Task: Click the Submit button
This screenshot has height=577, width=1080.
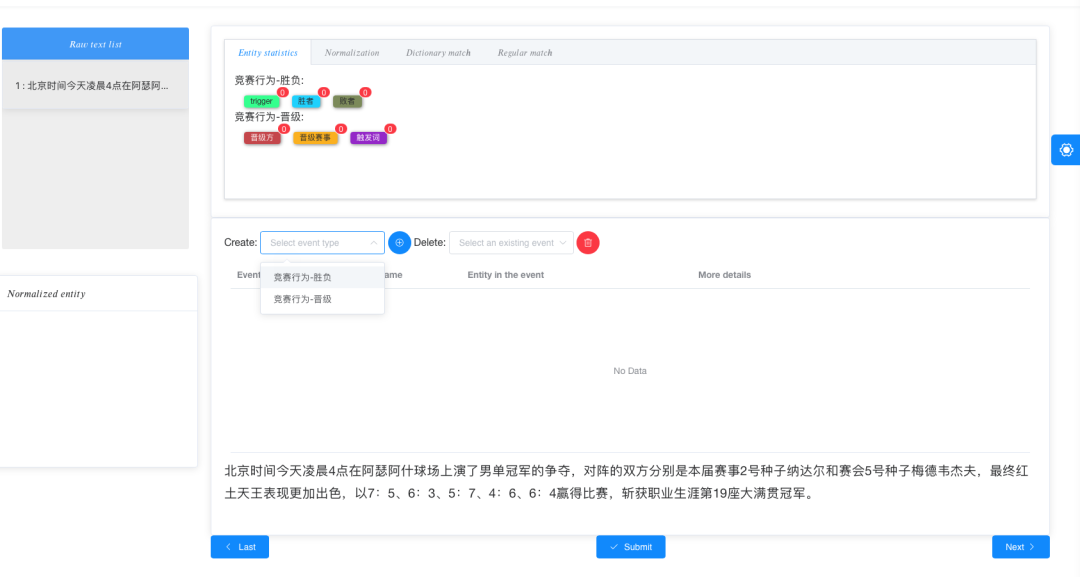Action: coord(630,546)
